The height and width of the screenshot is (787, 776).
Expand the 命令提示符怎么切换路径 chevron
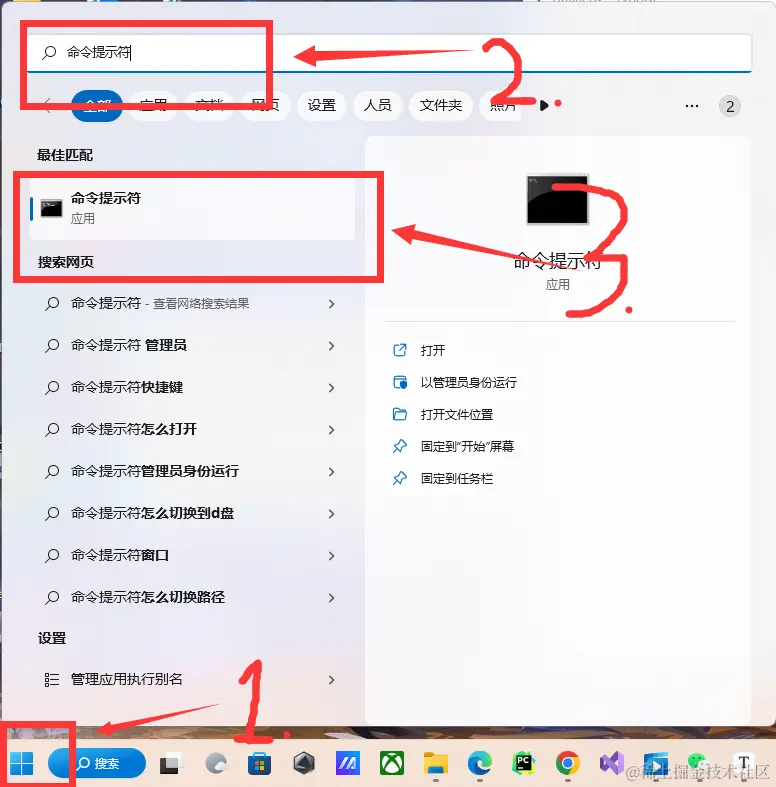tap(331, 598)
